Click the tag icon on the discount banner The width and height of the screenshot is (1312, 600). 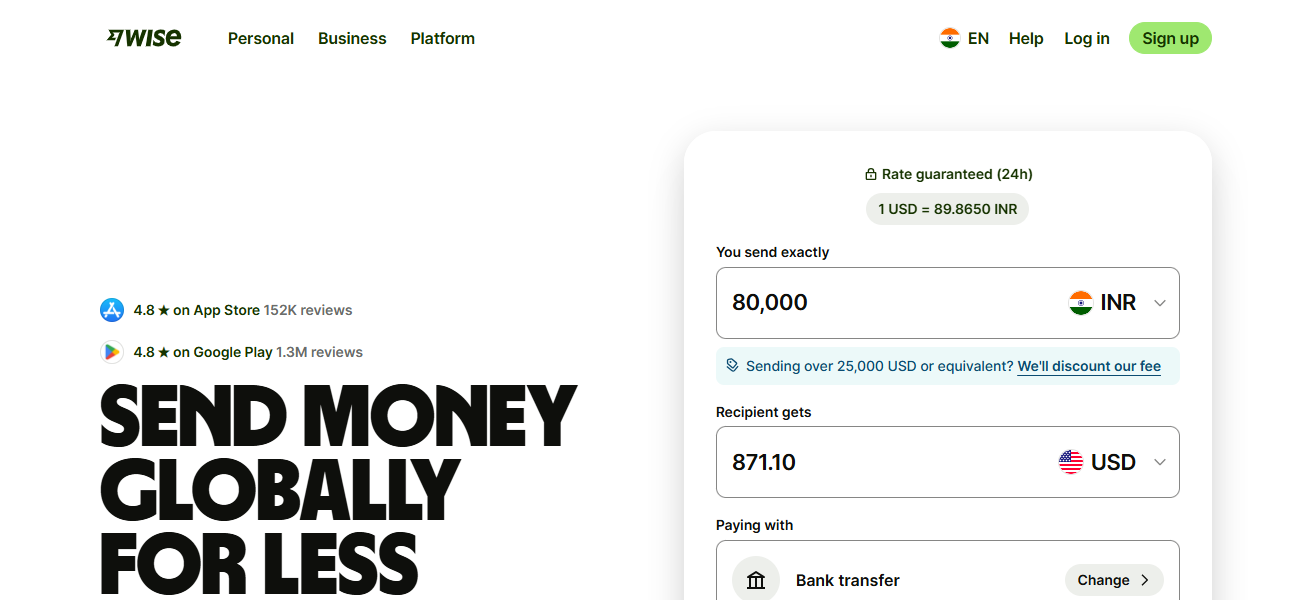(x=732, y=366)
